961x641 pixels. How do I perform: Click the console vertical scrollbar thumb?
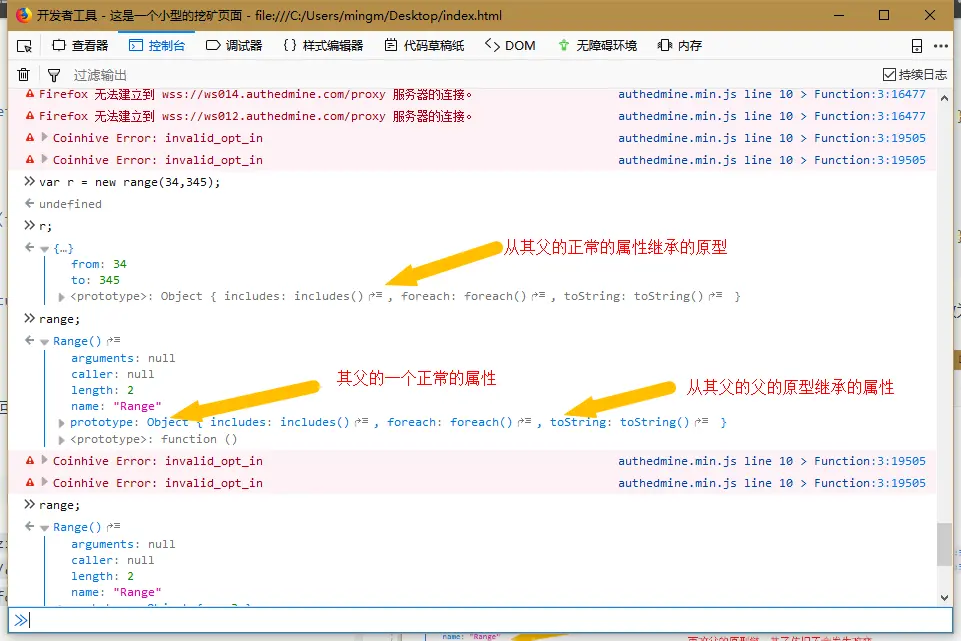click(944, 545)
